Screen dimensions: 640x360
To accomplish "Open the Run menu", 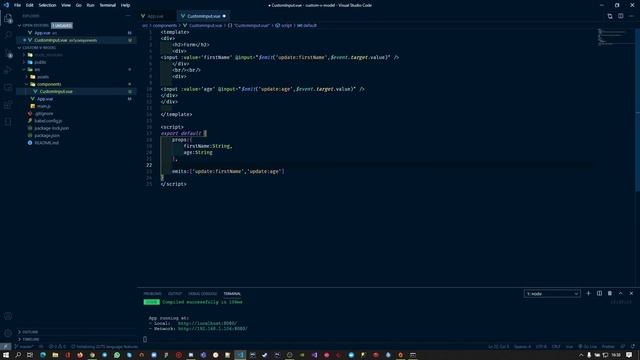I will (90, 5).
